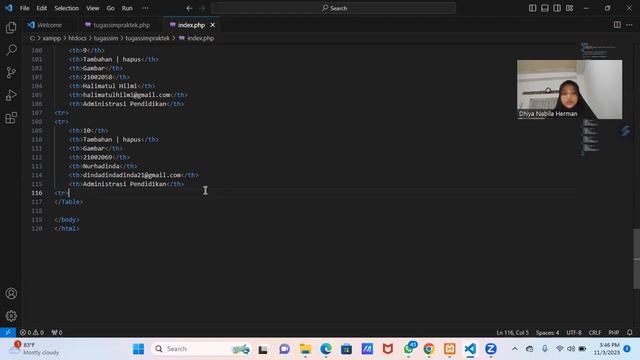Screen dimensions: 640x360
Task: Click the remote window indicator in status bar
Action: 8,332
